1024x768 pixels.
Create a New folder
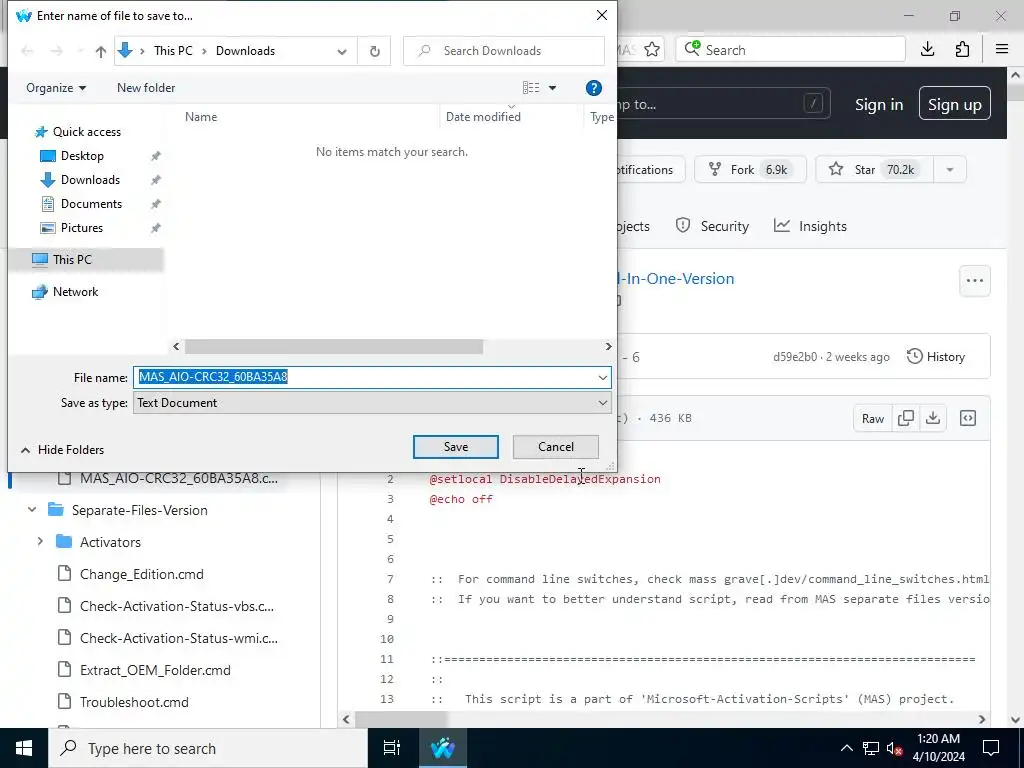[146, 88]
